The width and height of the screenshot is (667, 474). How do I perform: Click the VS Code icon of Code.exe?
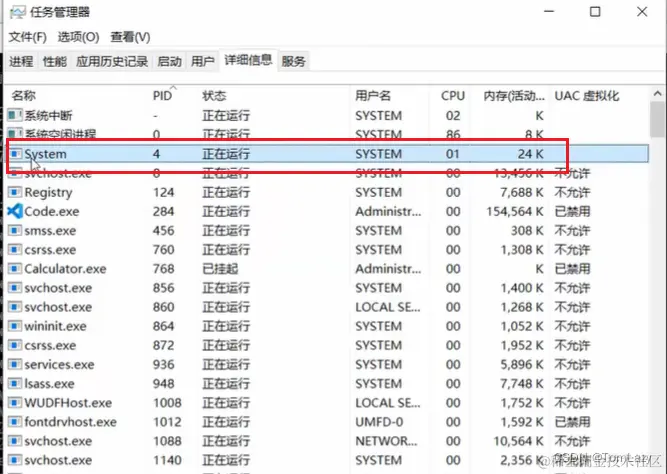[15, 211]
